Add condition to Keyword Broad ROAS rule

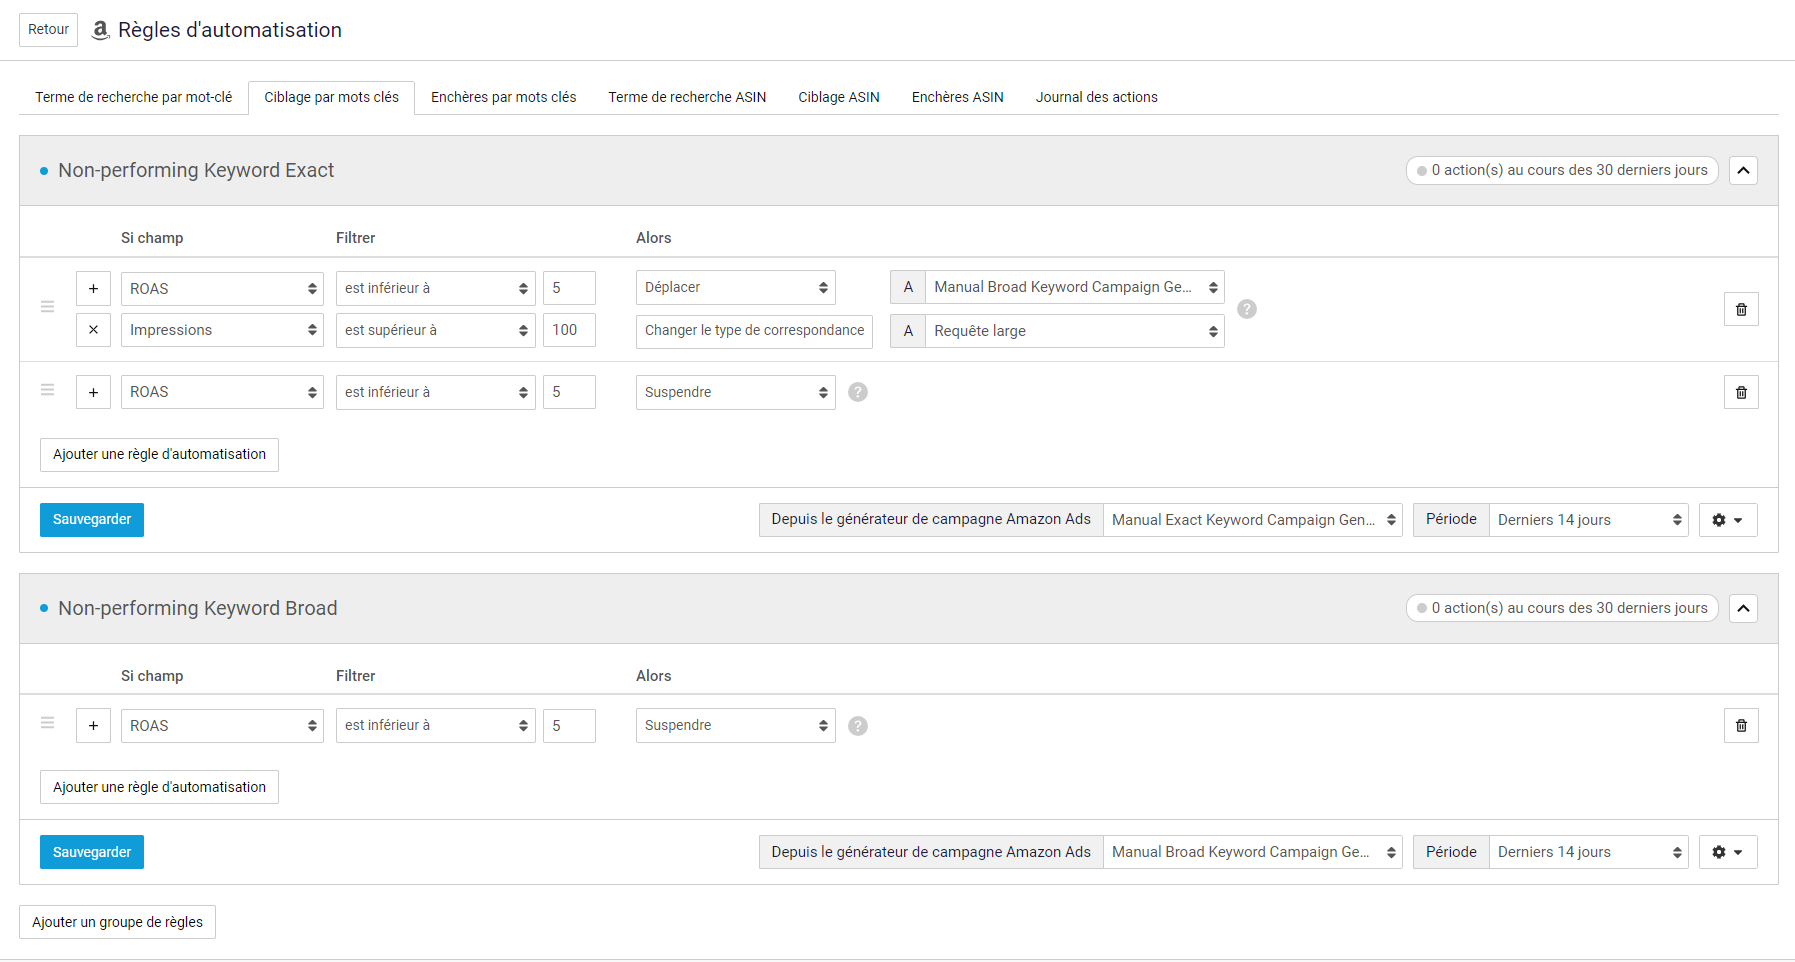click(x=93, y=726)
